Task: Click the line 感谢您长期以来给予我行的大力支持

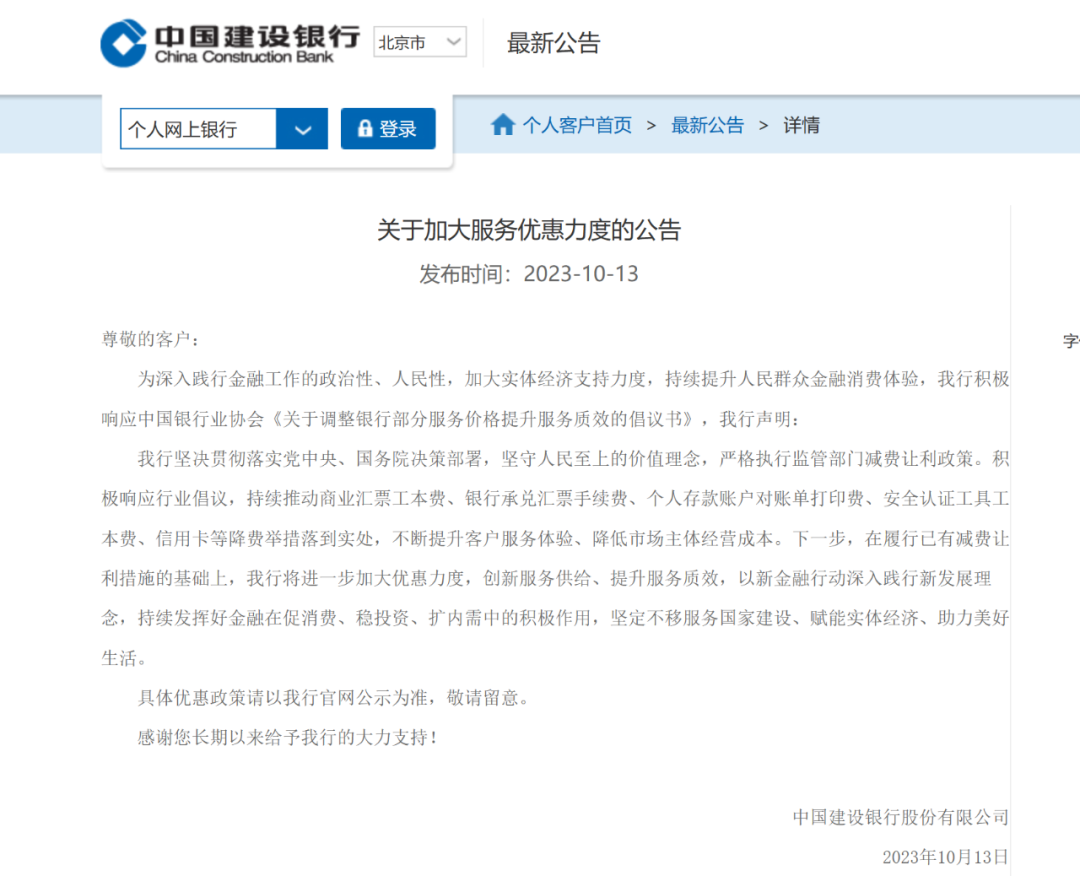Action: [x=283, y=738]
